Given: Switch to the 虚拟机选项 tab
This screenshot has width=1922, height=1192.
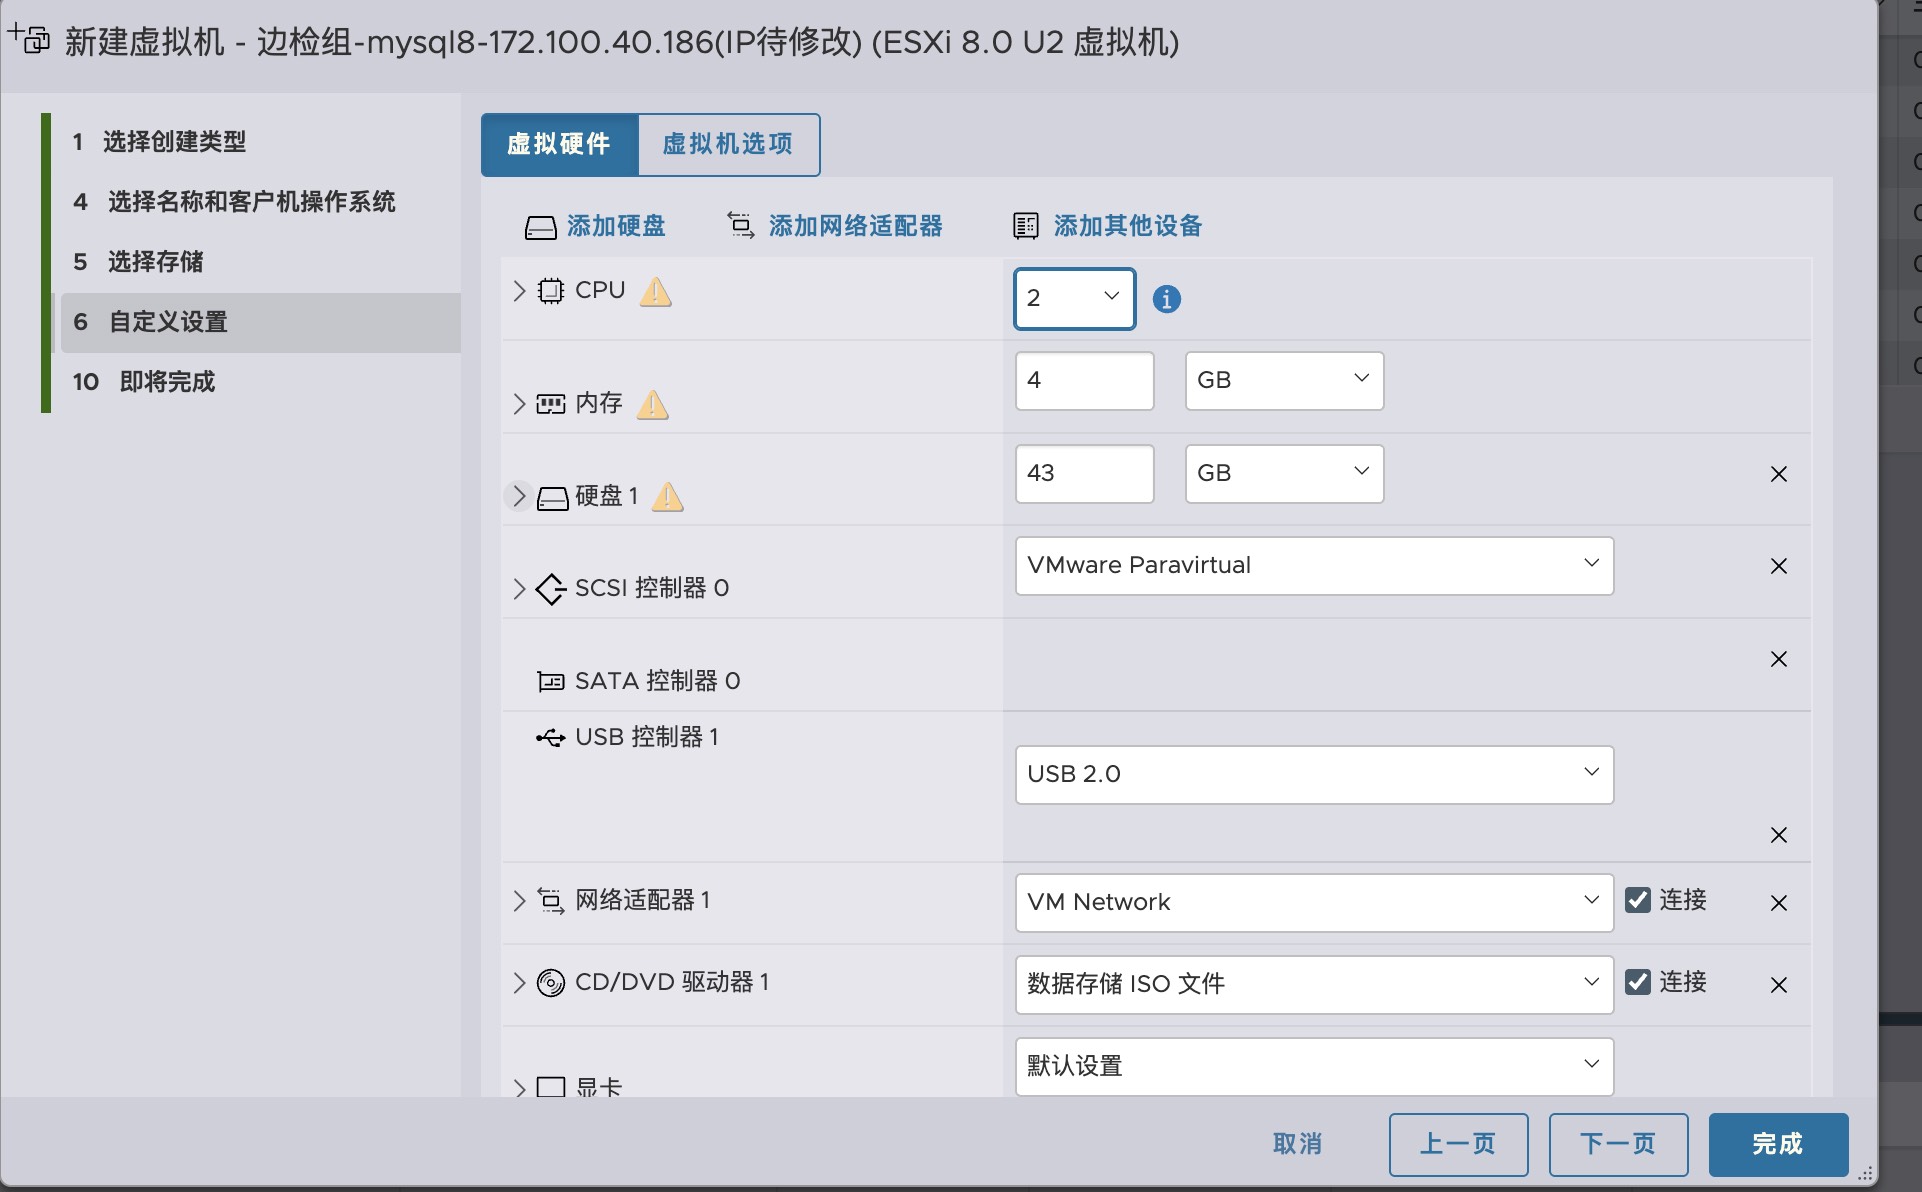Looking at the screenshot, I should click(728, 144).
